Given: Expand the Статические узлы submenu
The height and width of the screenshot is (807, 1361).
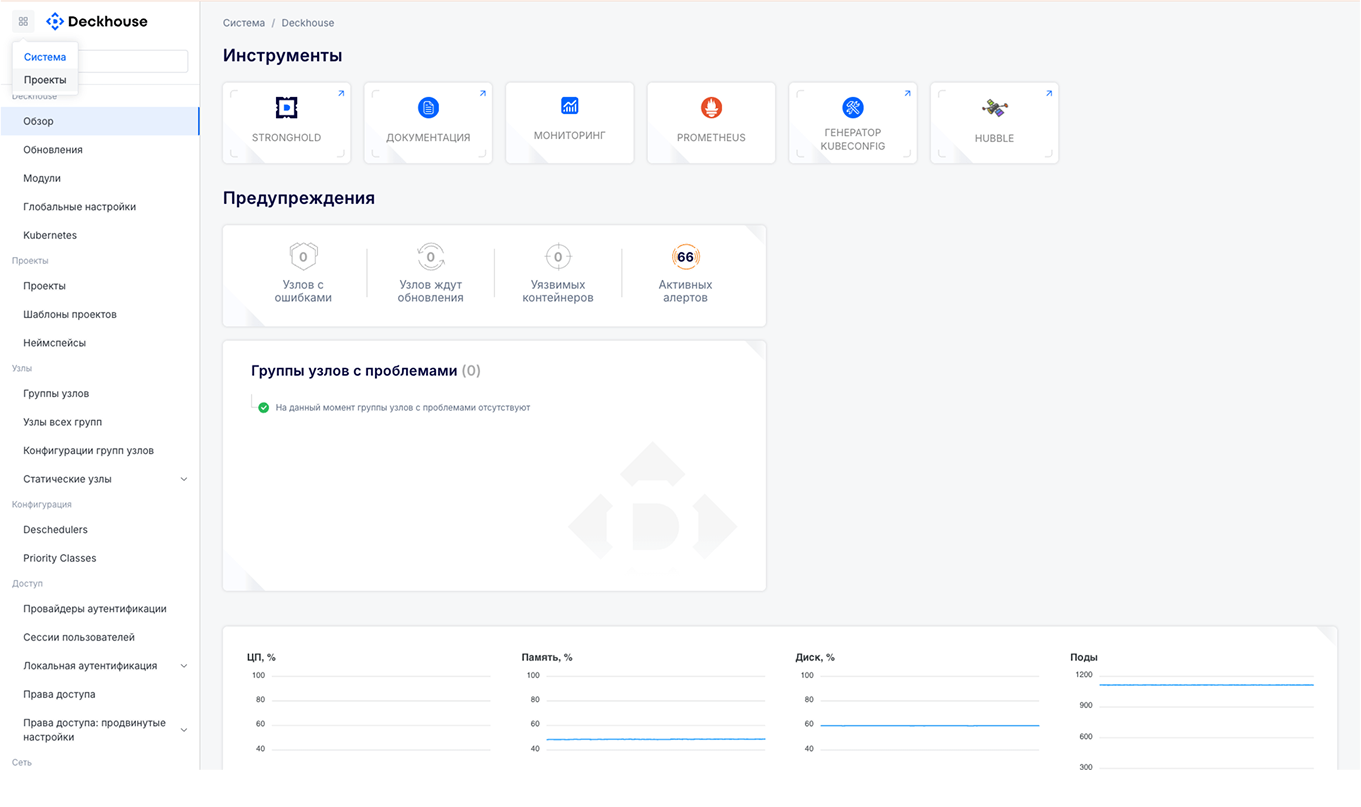Looking at the screenshot, I should pos(184,479).
